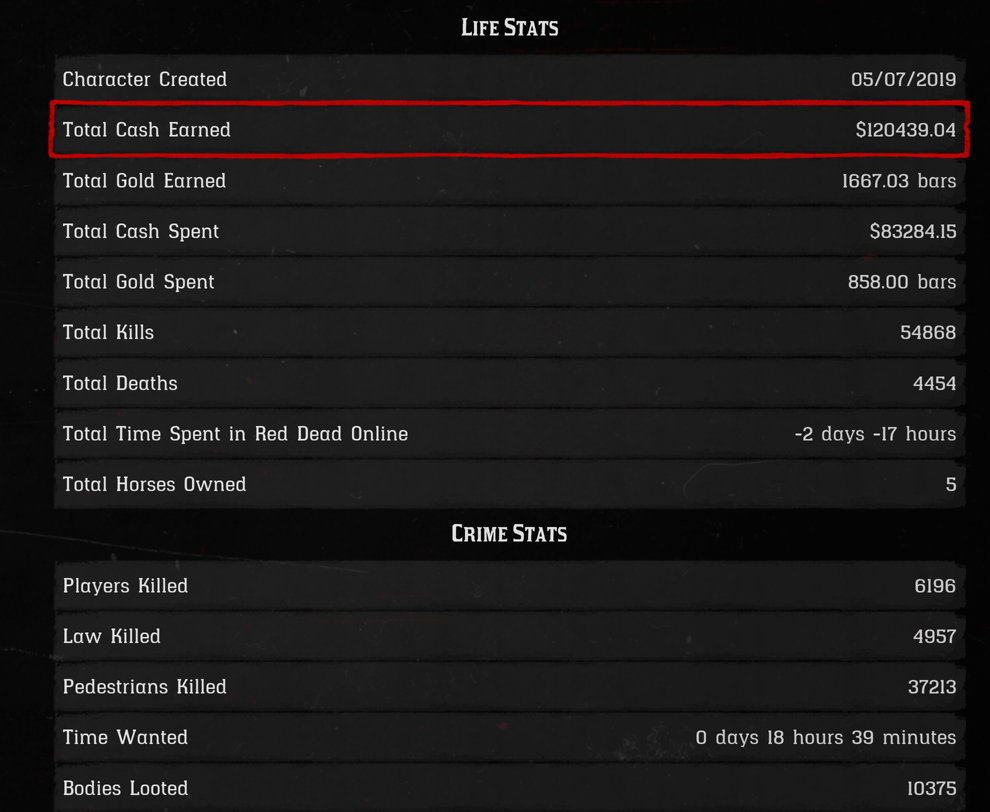Select the Bodies Looted row
Image resolution: width=990 pixels, height=812 pixels.
tap(509, 788)
